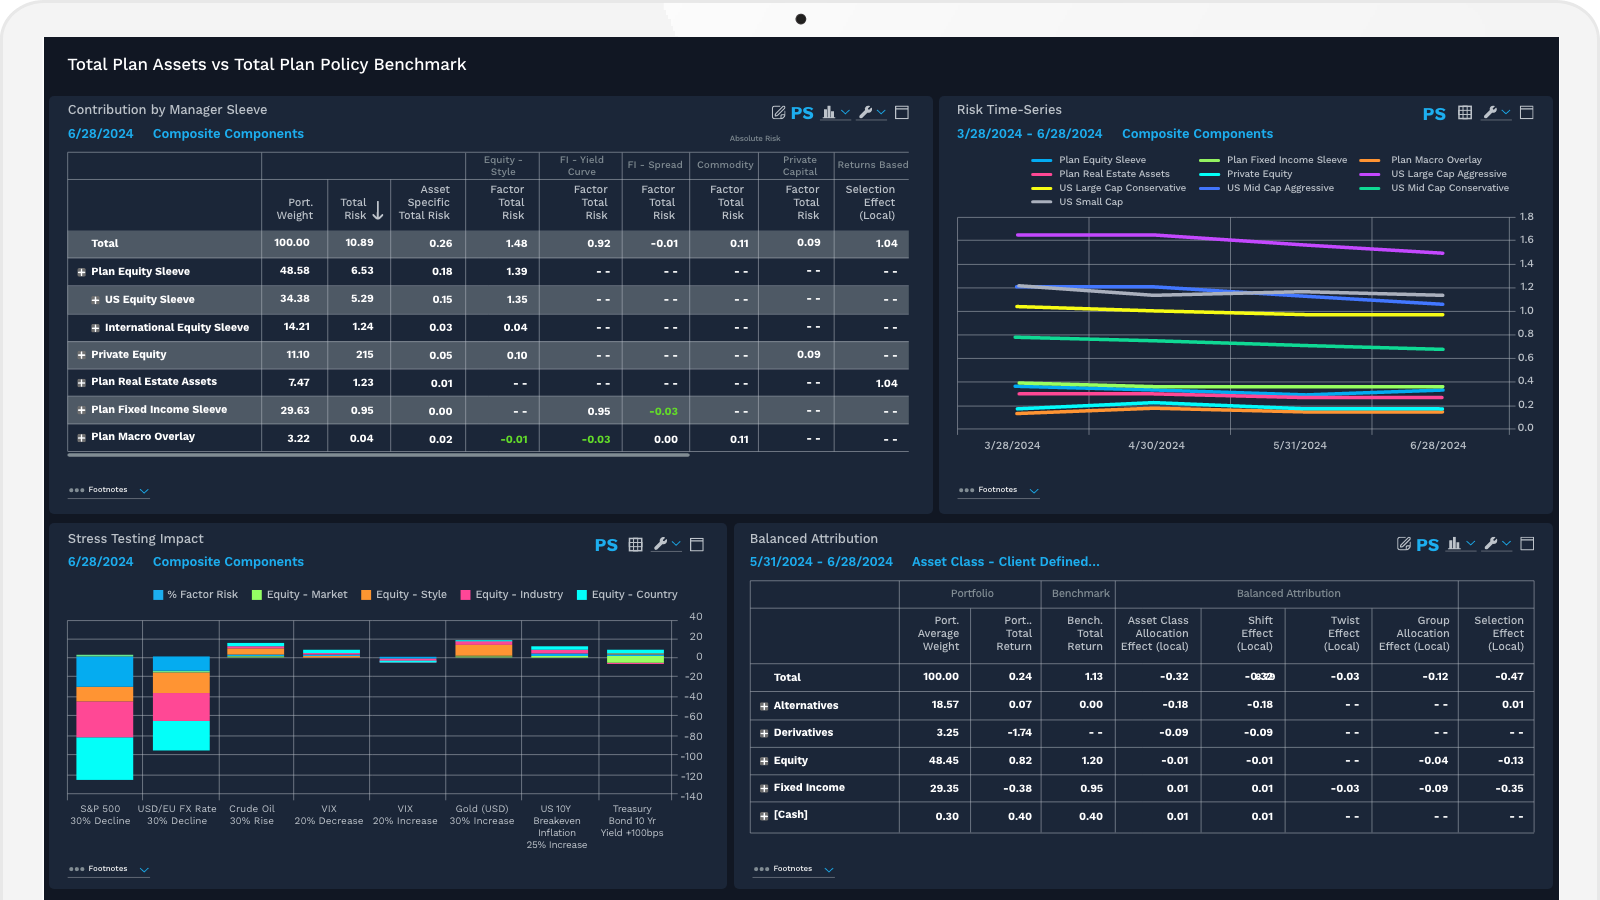The width and height of the screenshot is (1600, 900).
Task: Click the wrench settings icon in Risk Time-Series
Action: [x=1492, y=112]
